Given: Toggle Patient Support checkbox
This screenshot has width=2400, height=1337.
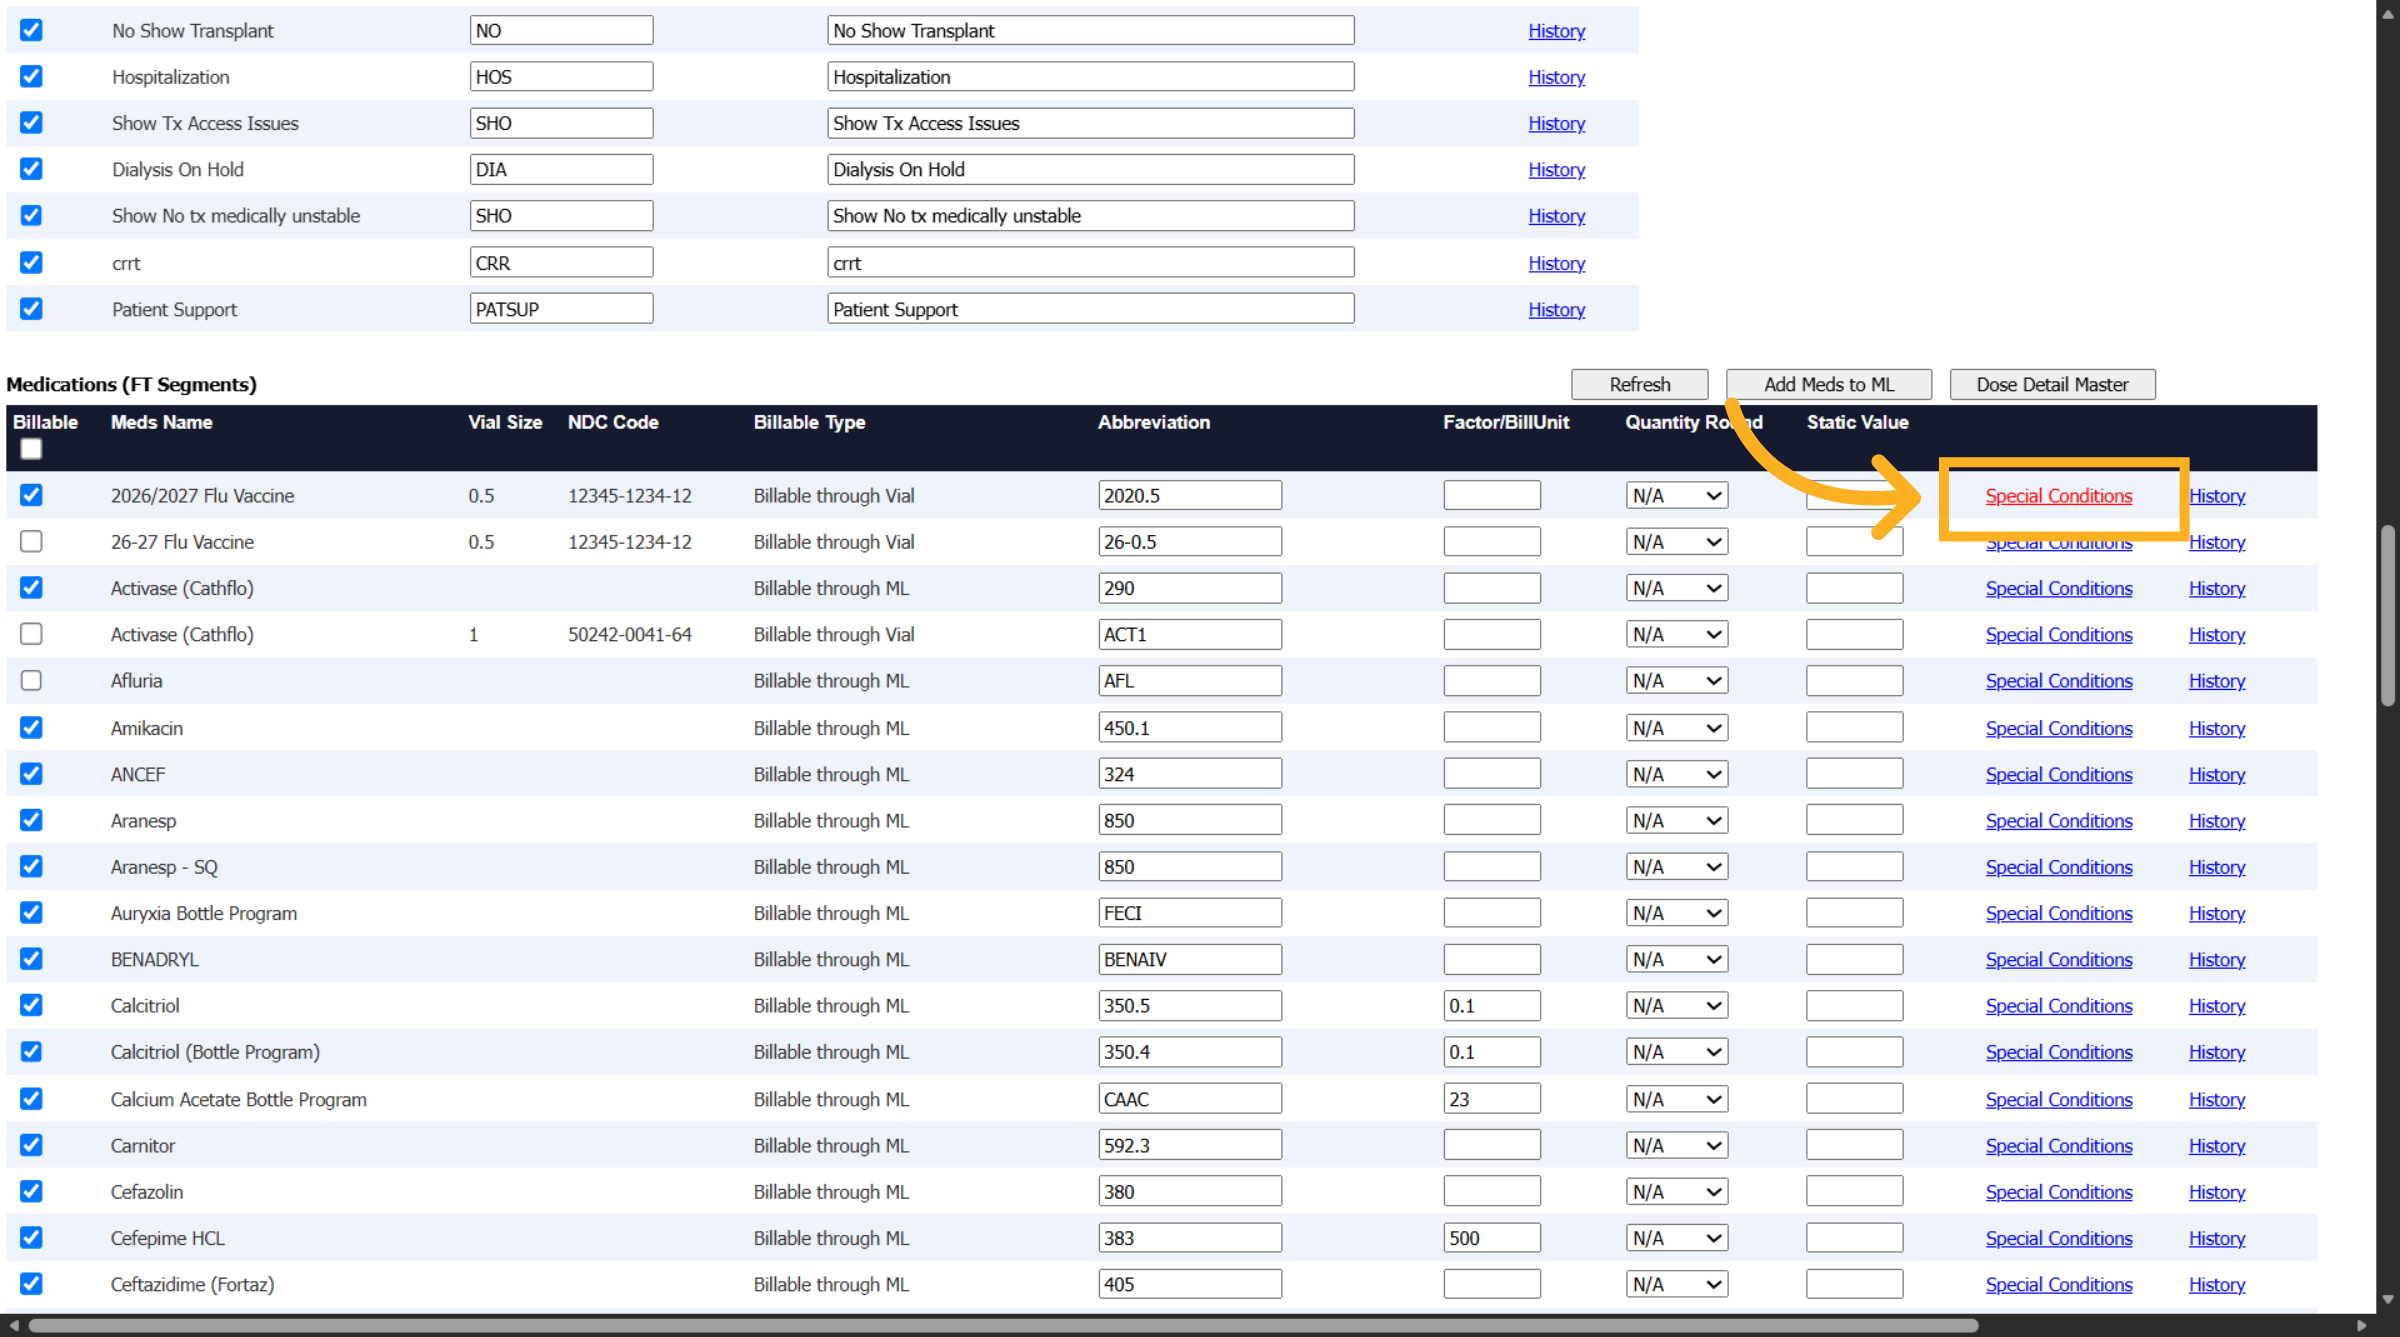Looking at the screenshot, I should [x=31, y=308].
